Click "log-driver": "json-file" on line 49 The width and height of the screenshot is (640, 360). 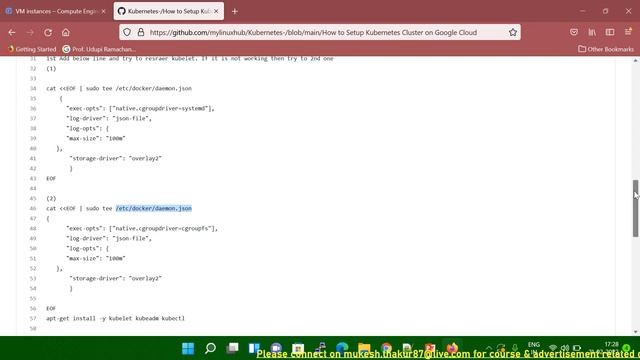109,238
